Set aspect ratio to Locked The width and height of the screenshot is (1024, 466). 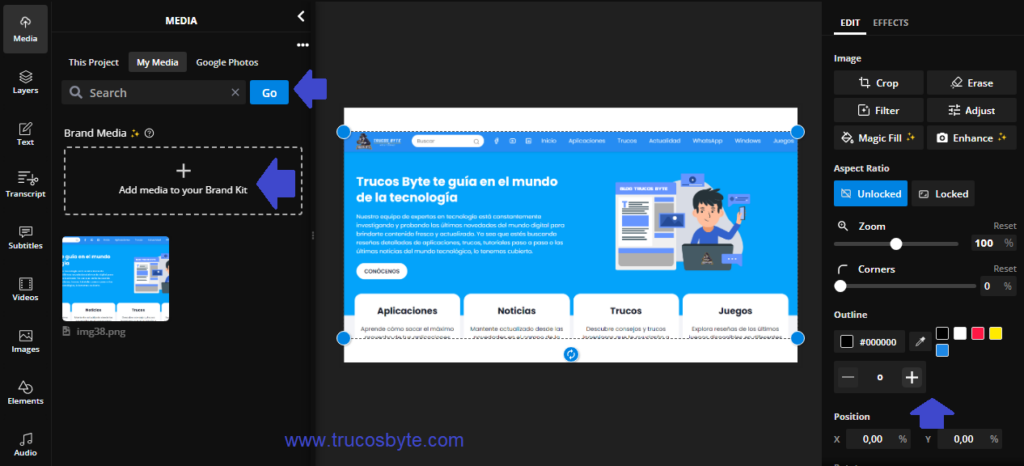click(x=943, y=193)
